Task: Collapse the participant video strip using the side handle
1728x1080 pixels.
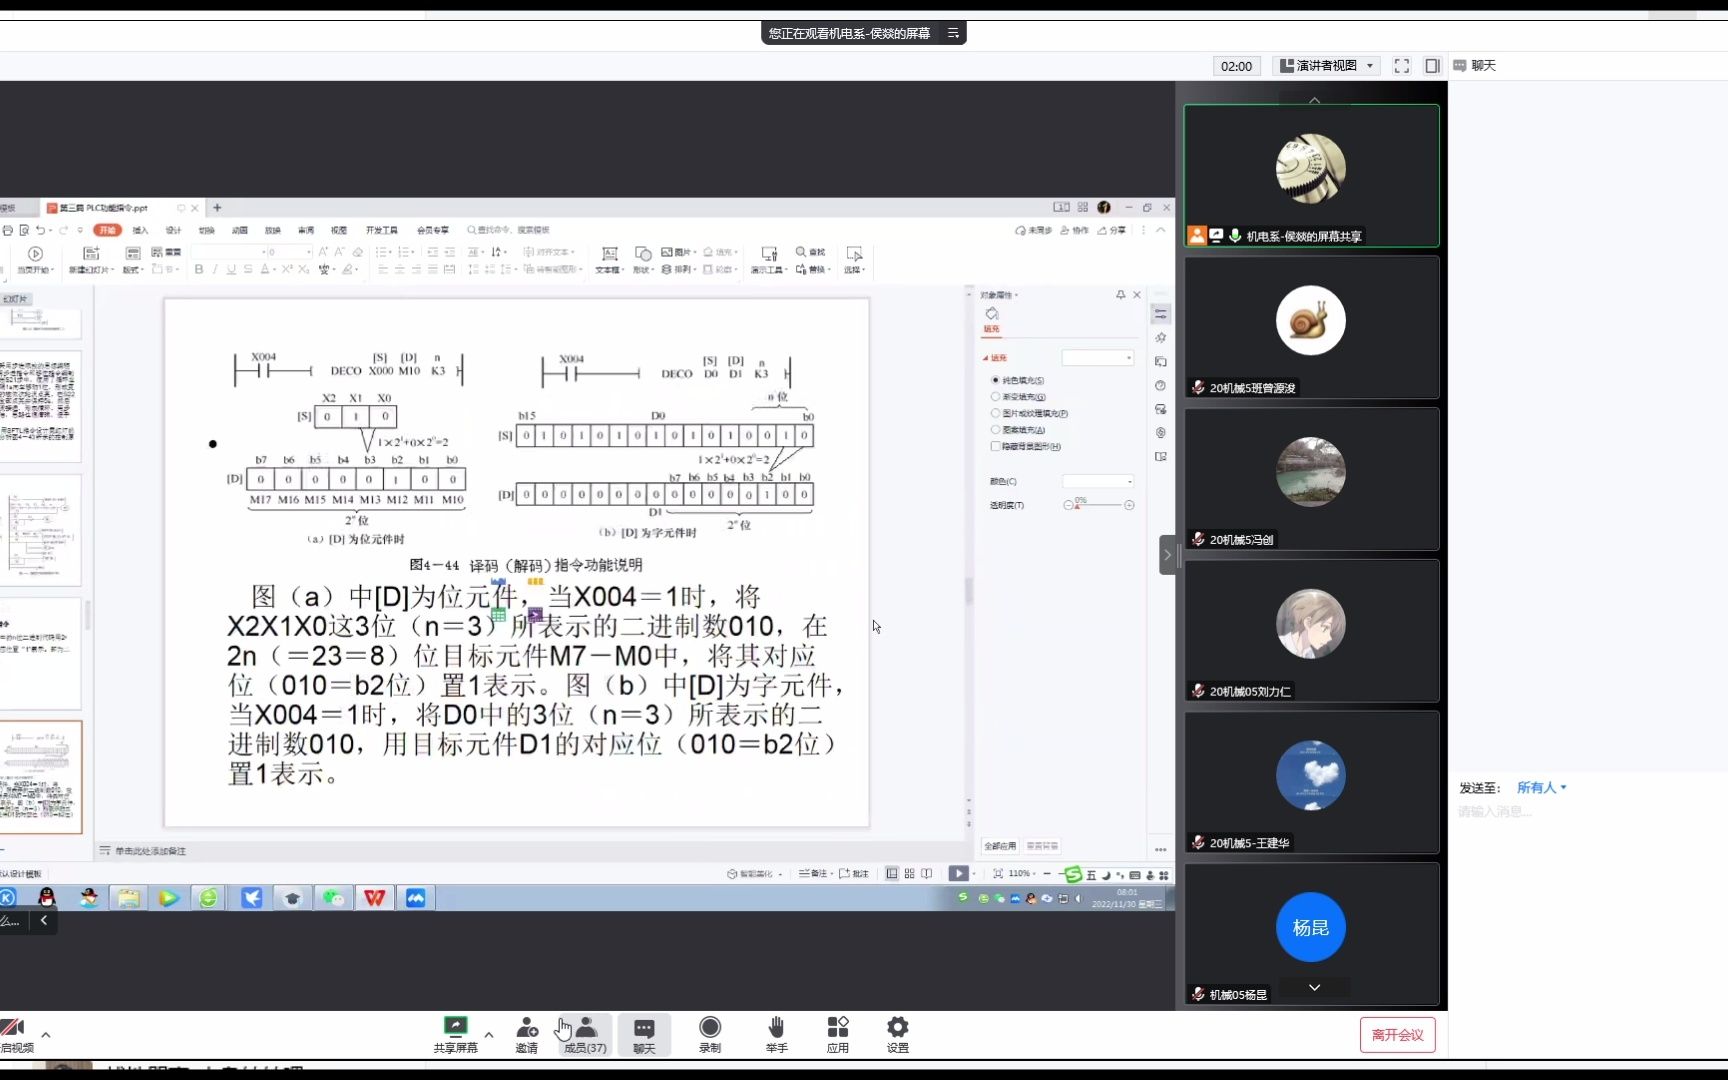Action: pyautogui.click(x=1167, y=555)
